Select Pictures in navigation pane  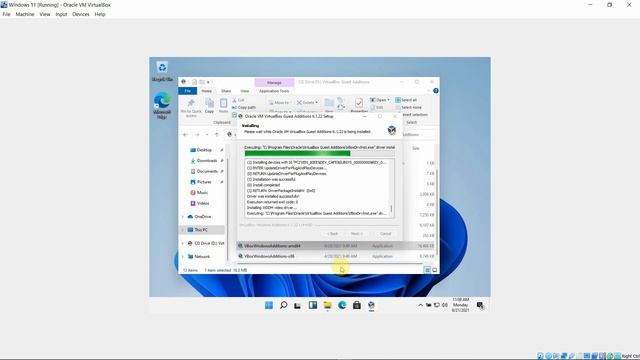(x=202, y=182)
